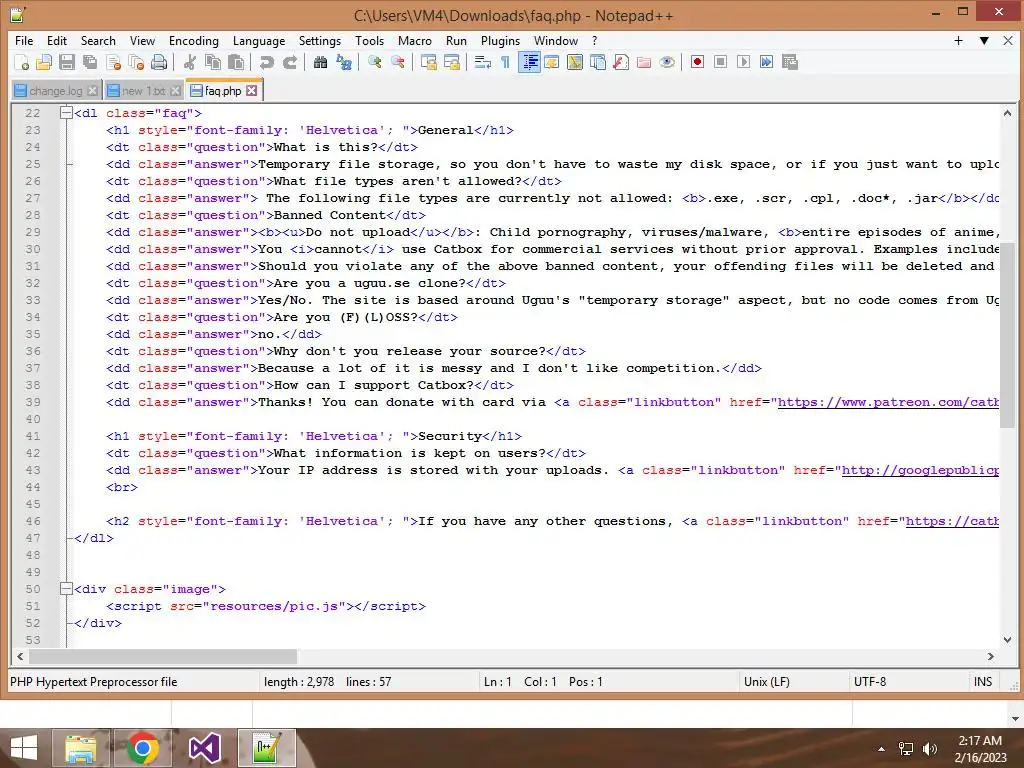Collapse the div class image fold marker
The image size is (1024, 768).
click(65, 588)
